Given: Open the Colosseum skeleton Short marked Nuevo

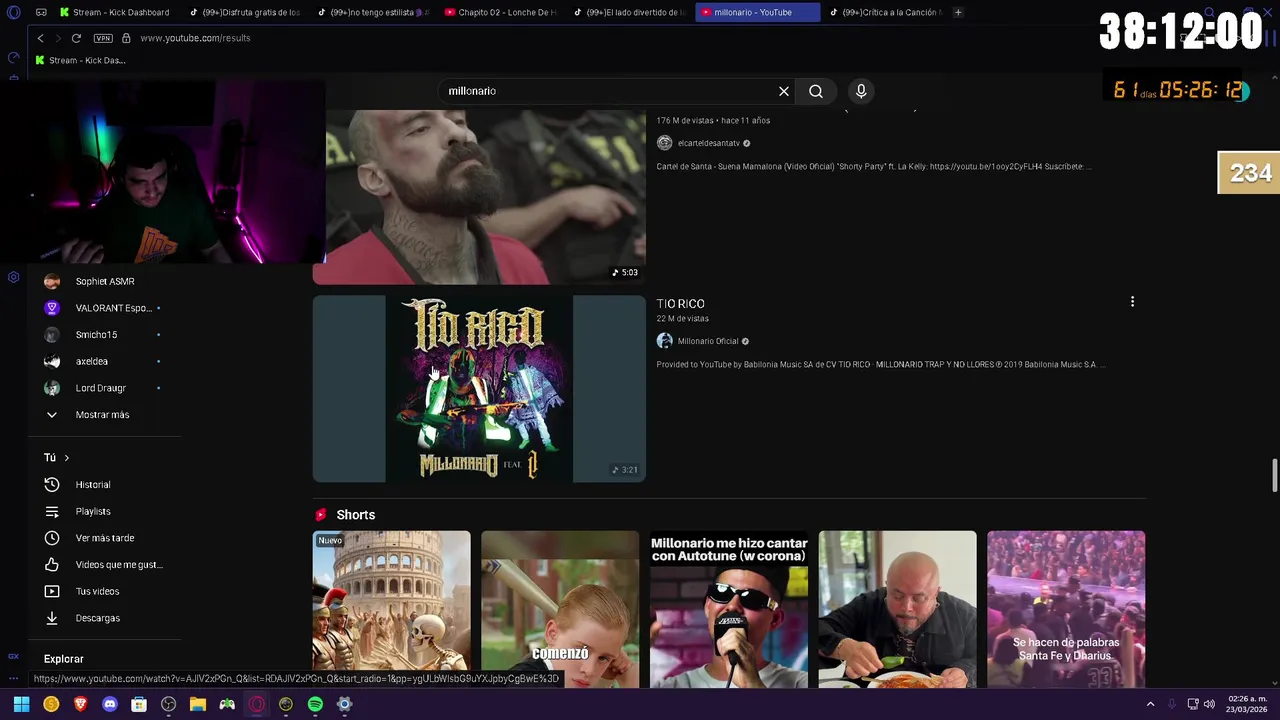Looking at the screenshot, I should pyautogui.click(x=391, y=609).
